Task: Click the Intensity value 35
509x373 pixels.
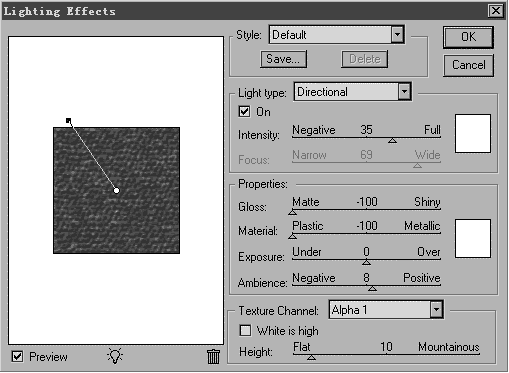Action: click(x=366, y=129)
